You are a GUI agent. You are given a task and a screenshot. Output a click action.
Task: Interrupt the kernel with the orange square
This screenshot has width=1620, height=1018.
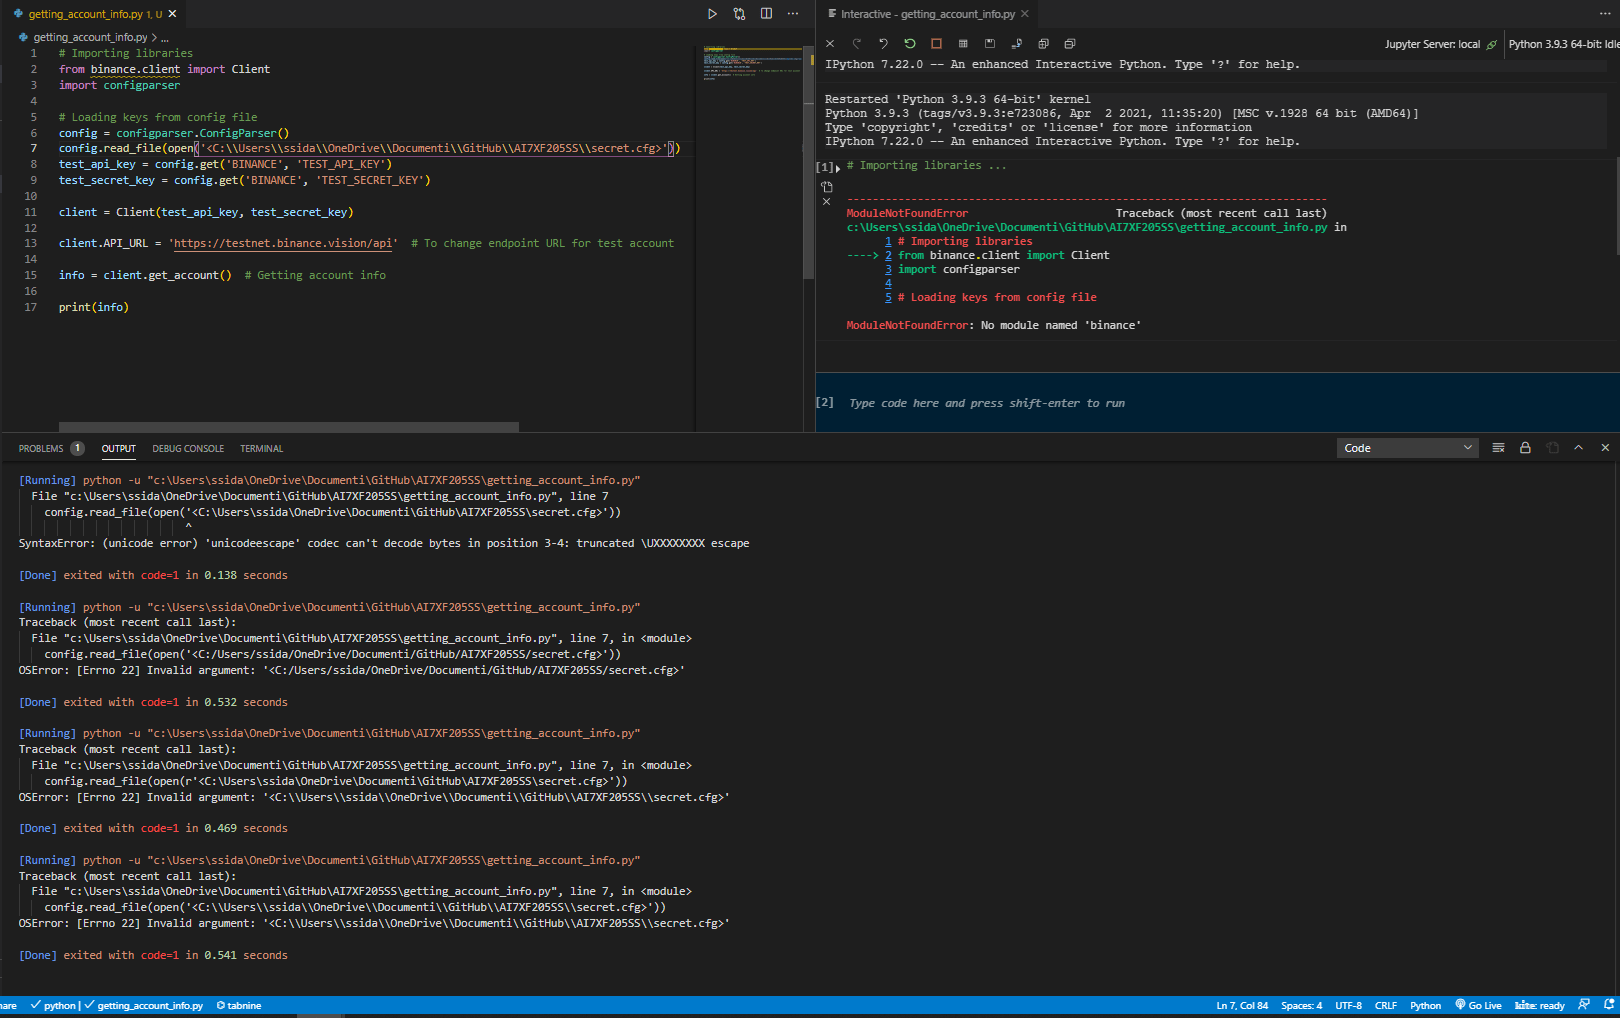point(936,44)
